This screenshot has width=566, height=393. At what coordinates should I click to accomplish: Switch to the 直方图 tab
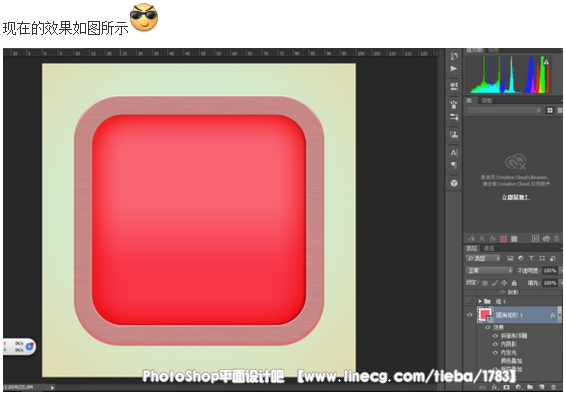[x=474, y=50]
